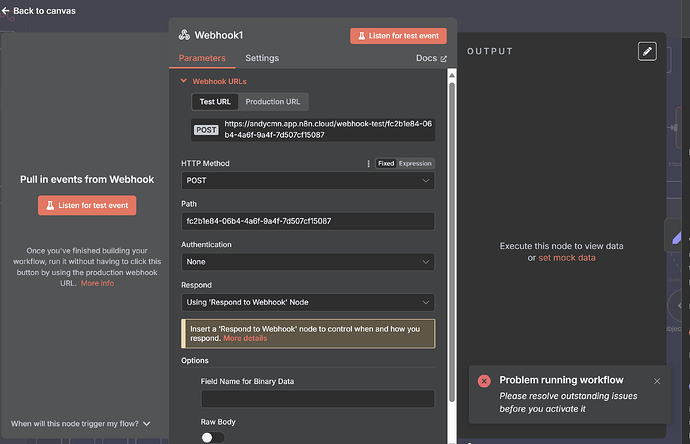Open the HTTP Method dropdown
The width and height of the screenshot is (690, 444).
coord(308,180)
